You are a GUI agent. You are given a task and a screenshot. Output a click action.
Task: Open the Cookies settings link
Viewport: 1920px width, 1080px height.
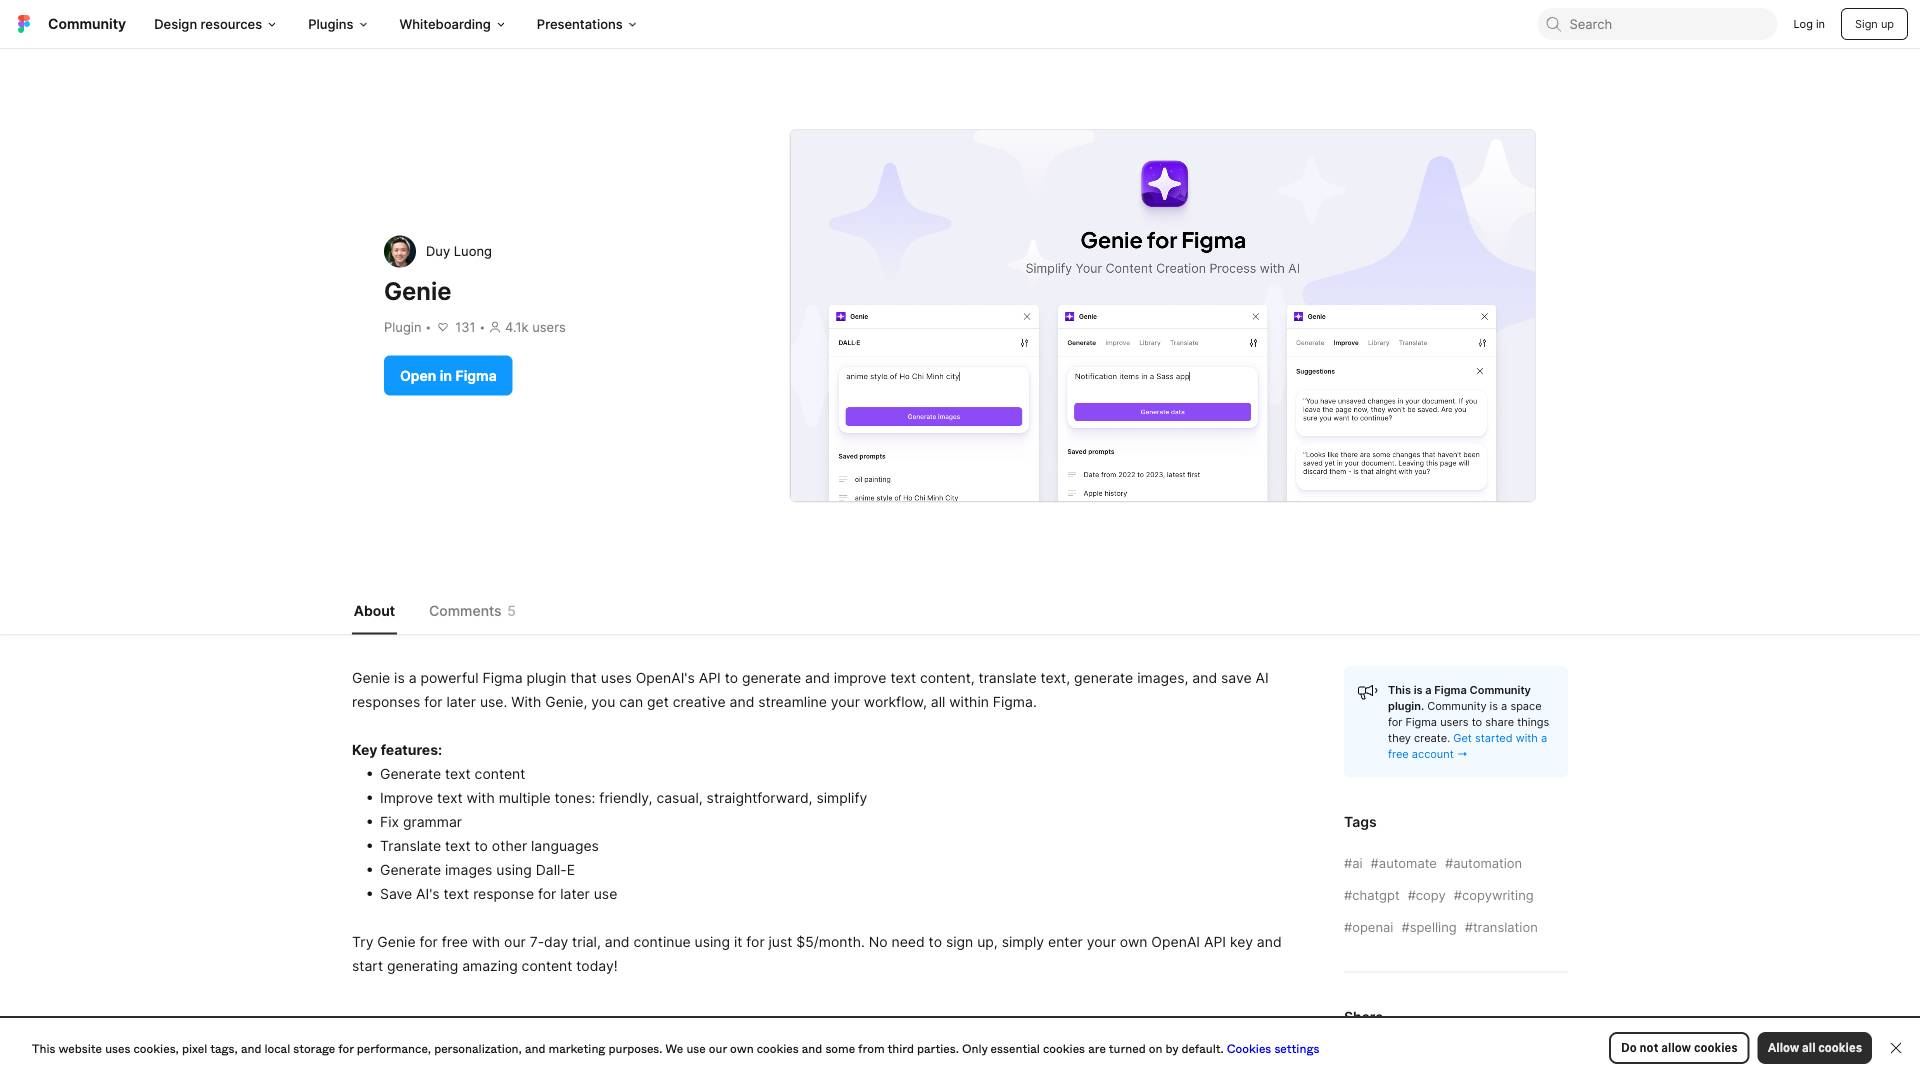(x=1272, y=1049)
